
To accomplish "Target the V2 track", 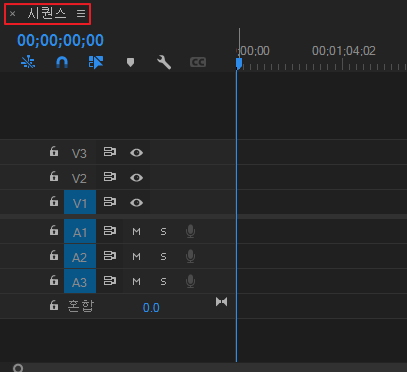I will [x=79, y=178].
